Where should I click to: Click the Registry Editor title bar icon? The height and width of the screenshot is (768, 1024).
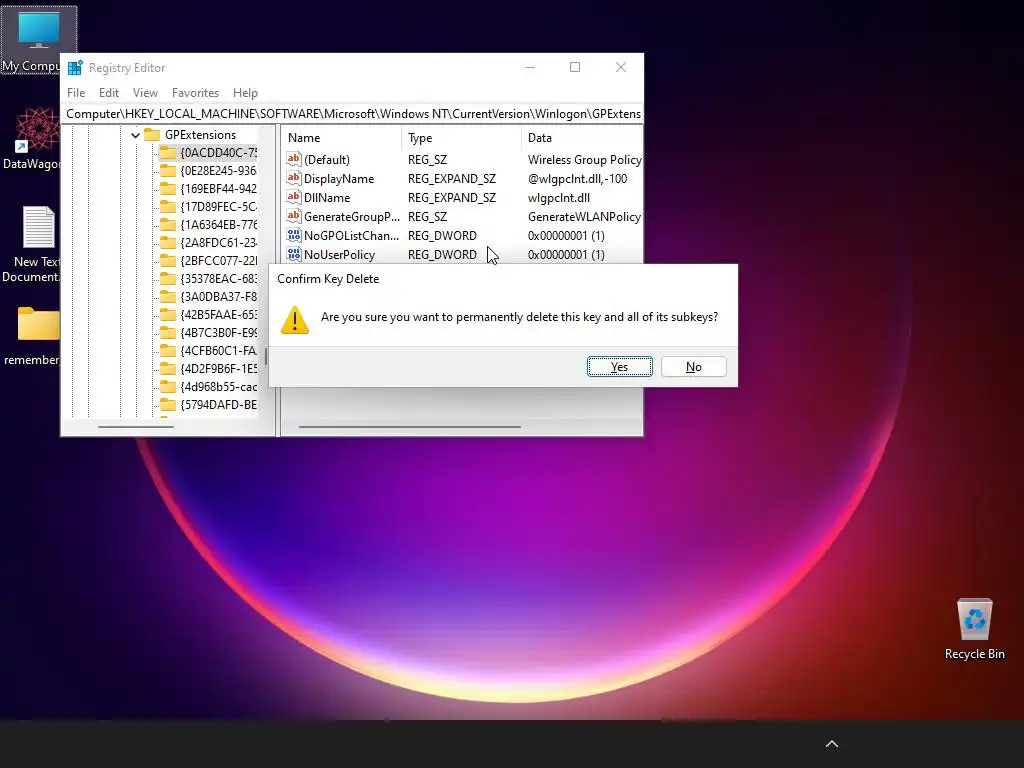[x=76, y=67]
